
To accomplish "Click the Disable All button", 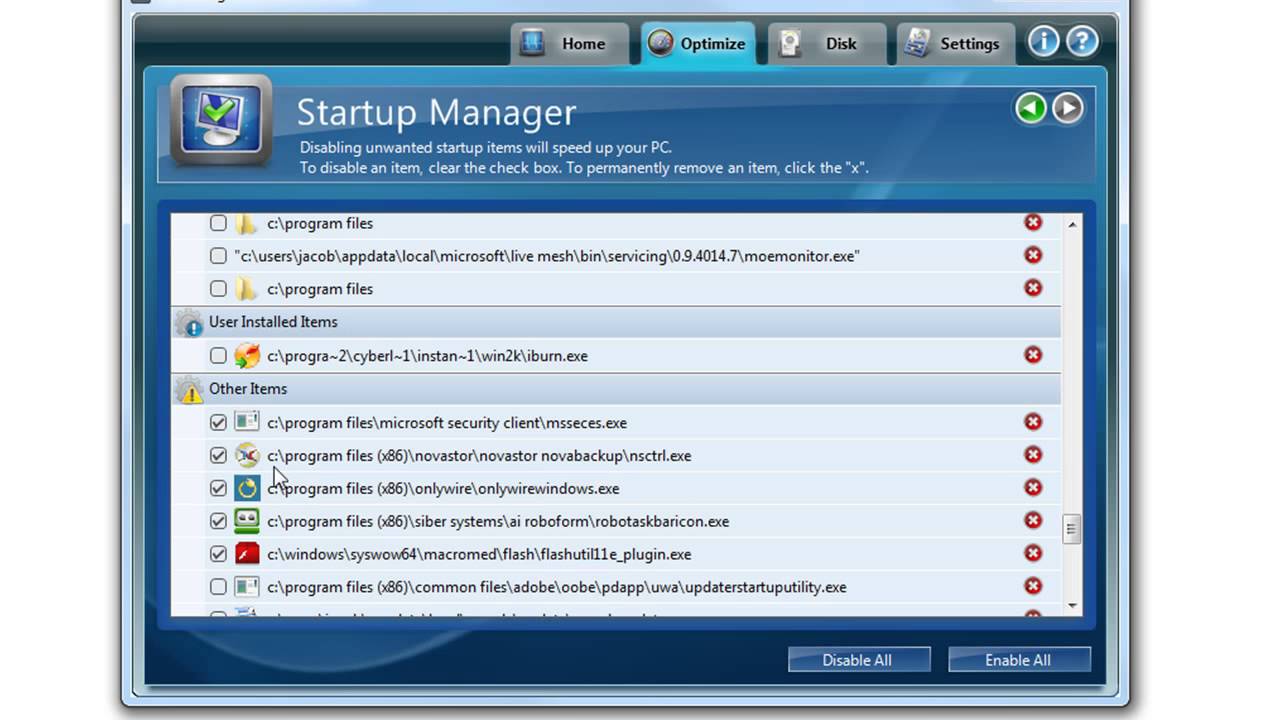I will point(859,659).
